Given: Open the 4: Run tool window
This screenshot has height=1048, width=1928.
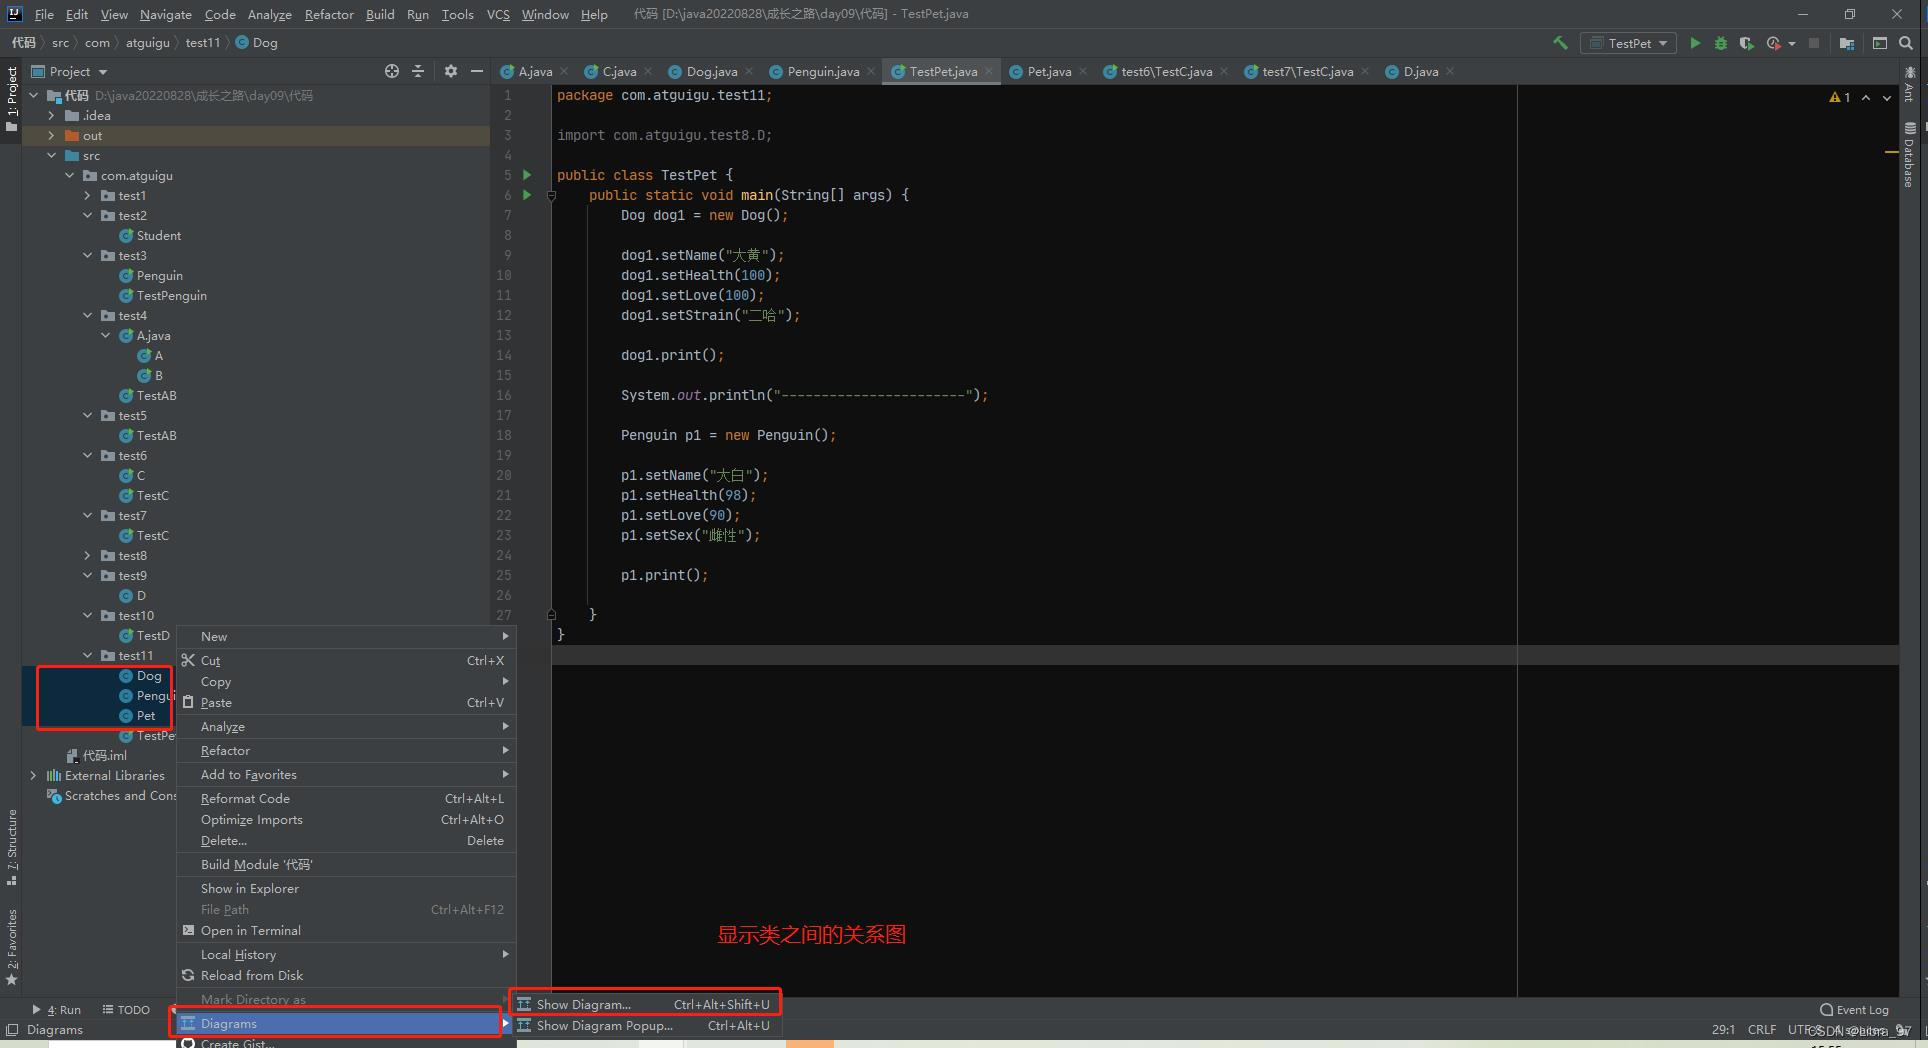Looking at the screenshot, I should click(57, 1009).
